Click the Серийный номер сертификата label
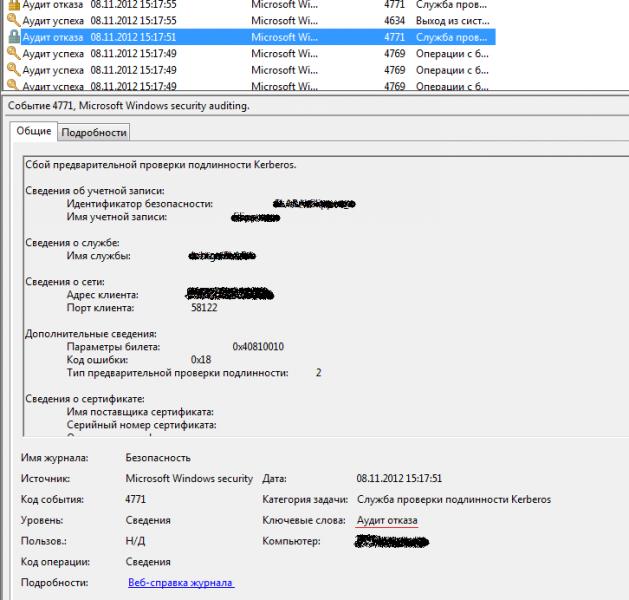Image resolution: width=629 pixels, height=600 pixels. 141,425
